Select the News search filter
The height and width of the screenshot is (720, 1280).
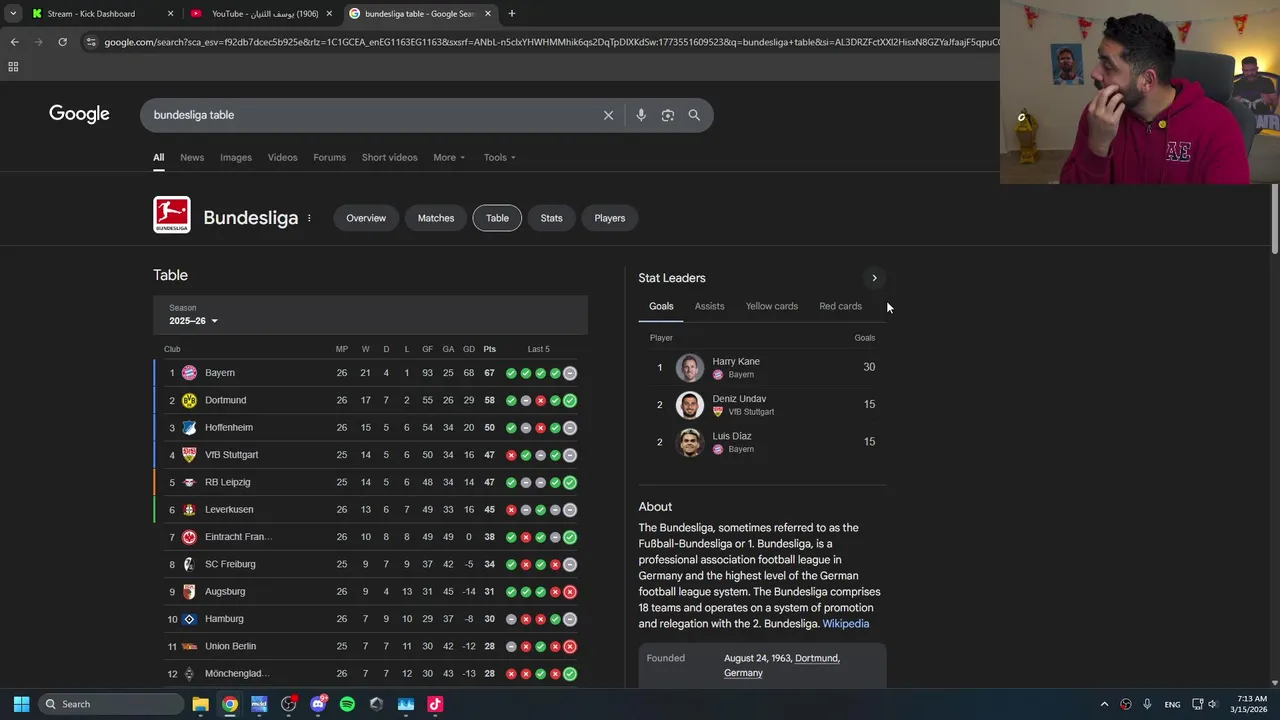192,157
